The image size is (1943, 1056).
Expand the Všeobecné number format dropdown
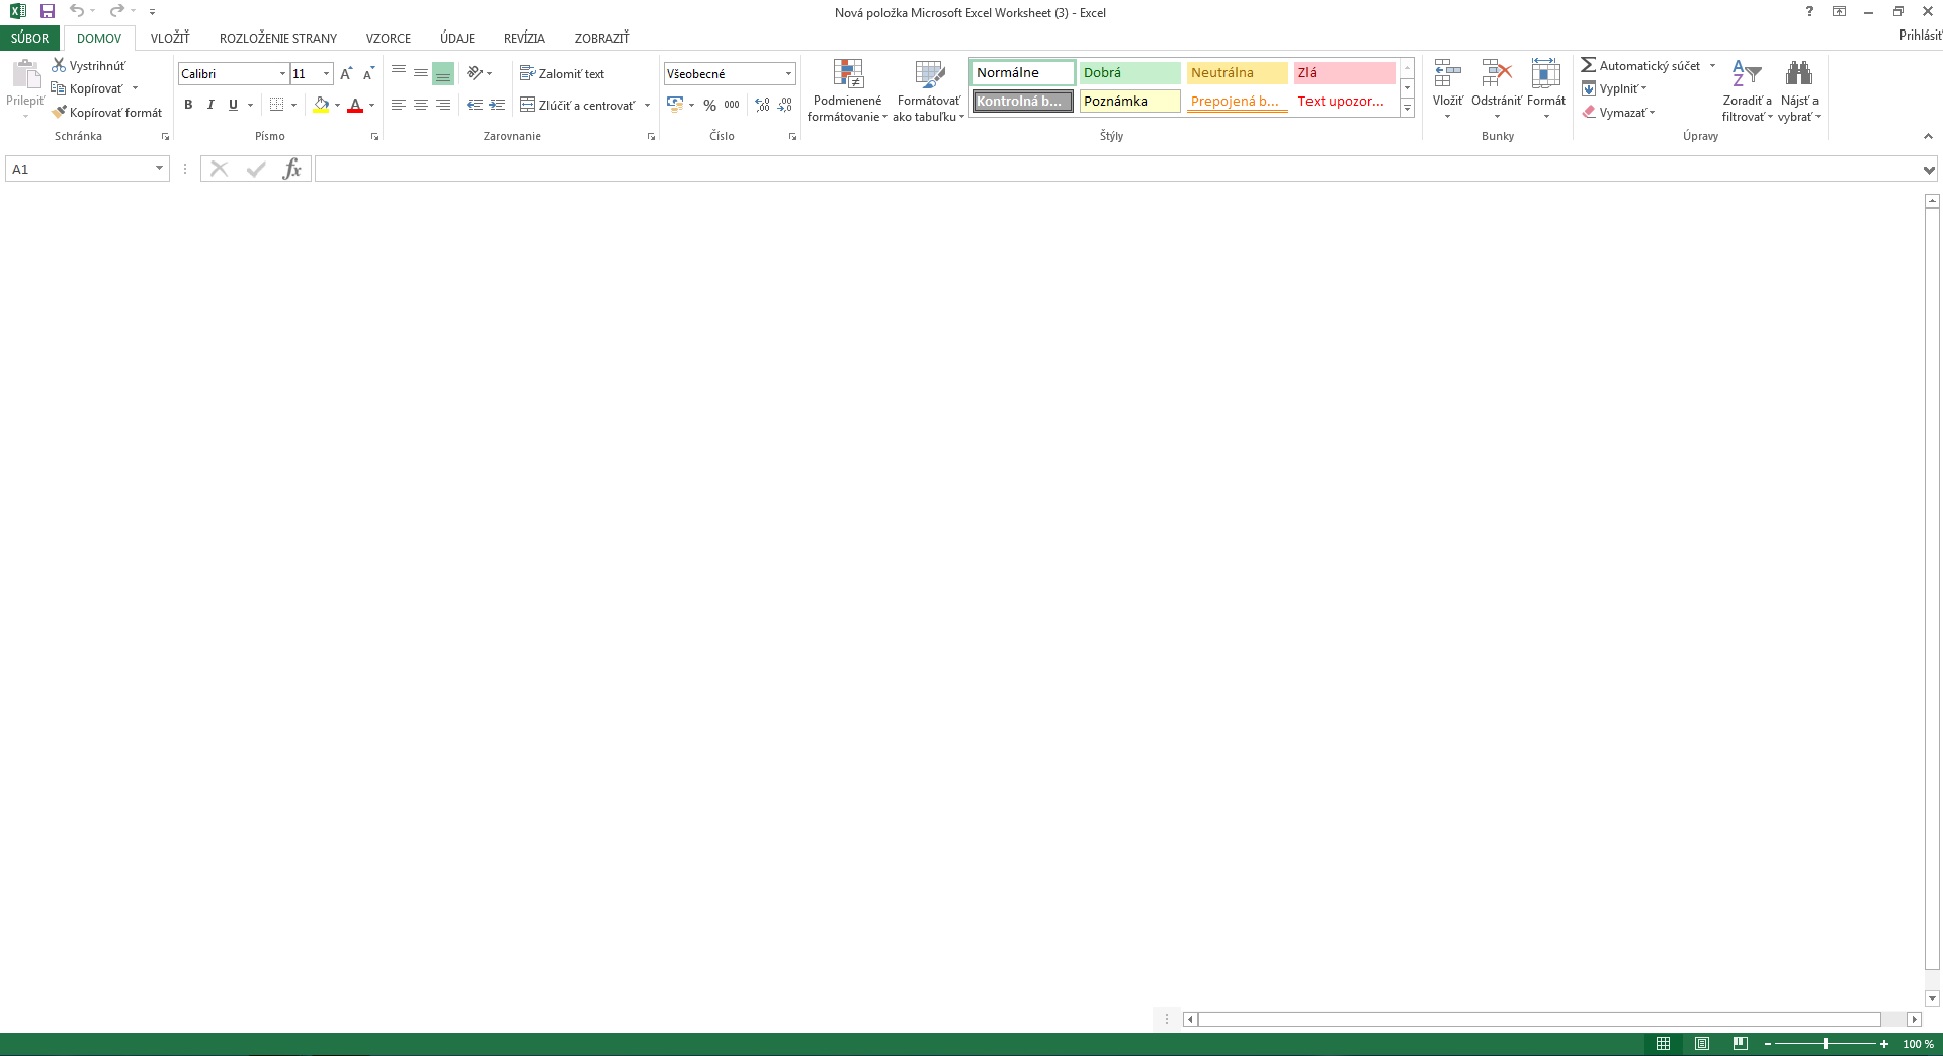click(788, 74)
